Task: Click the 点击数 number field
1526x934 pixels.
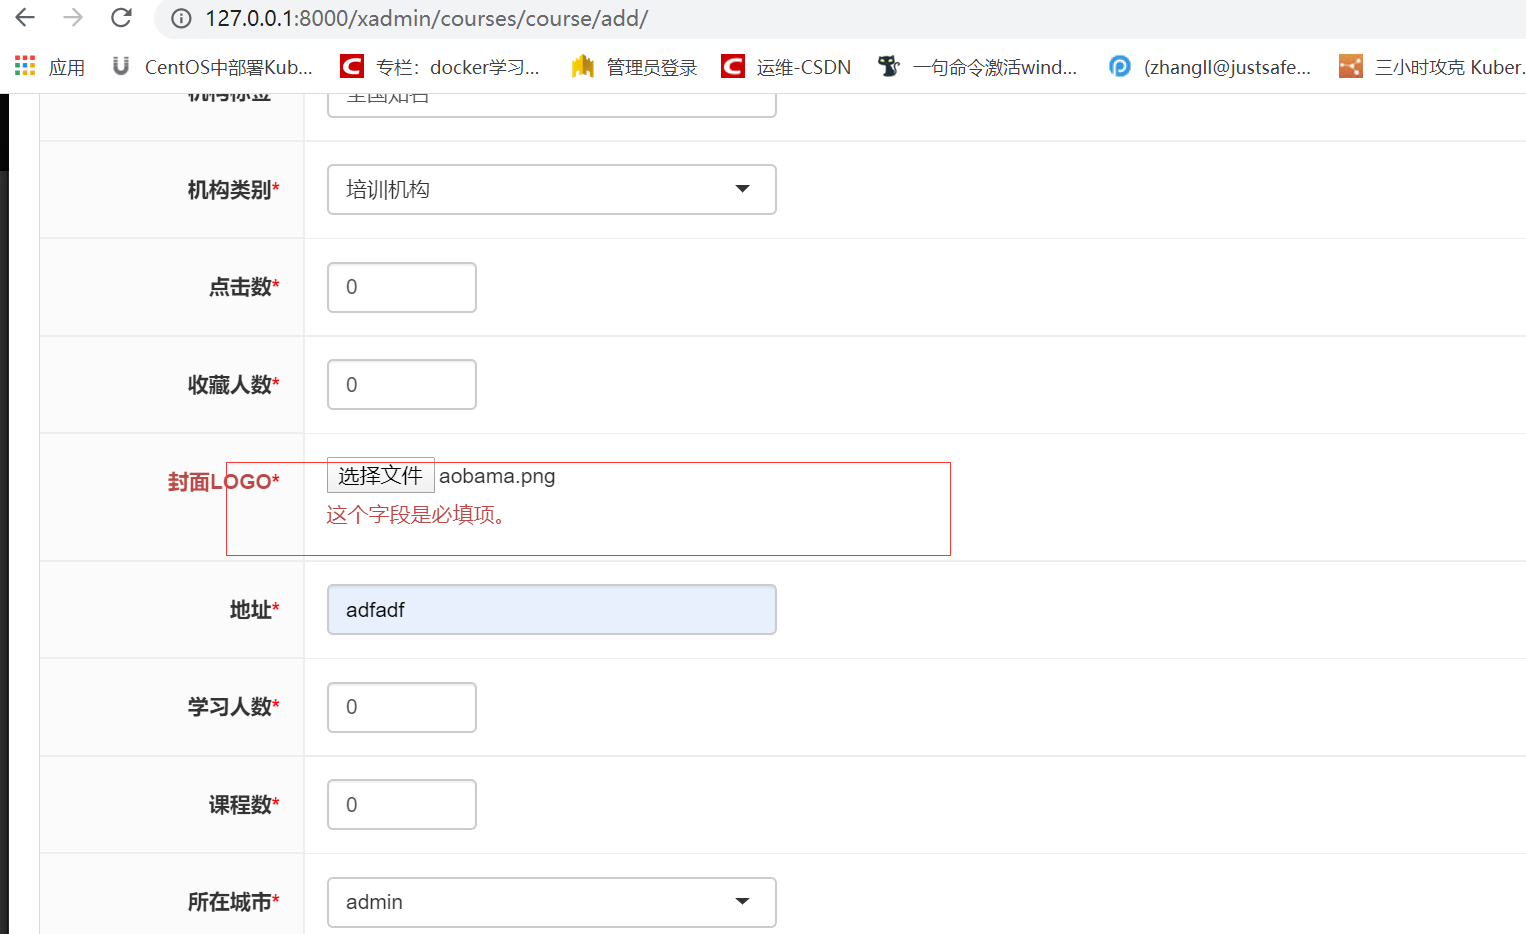Action: [402, 287]
